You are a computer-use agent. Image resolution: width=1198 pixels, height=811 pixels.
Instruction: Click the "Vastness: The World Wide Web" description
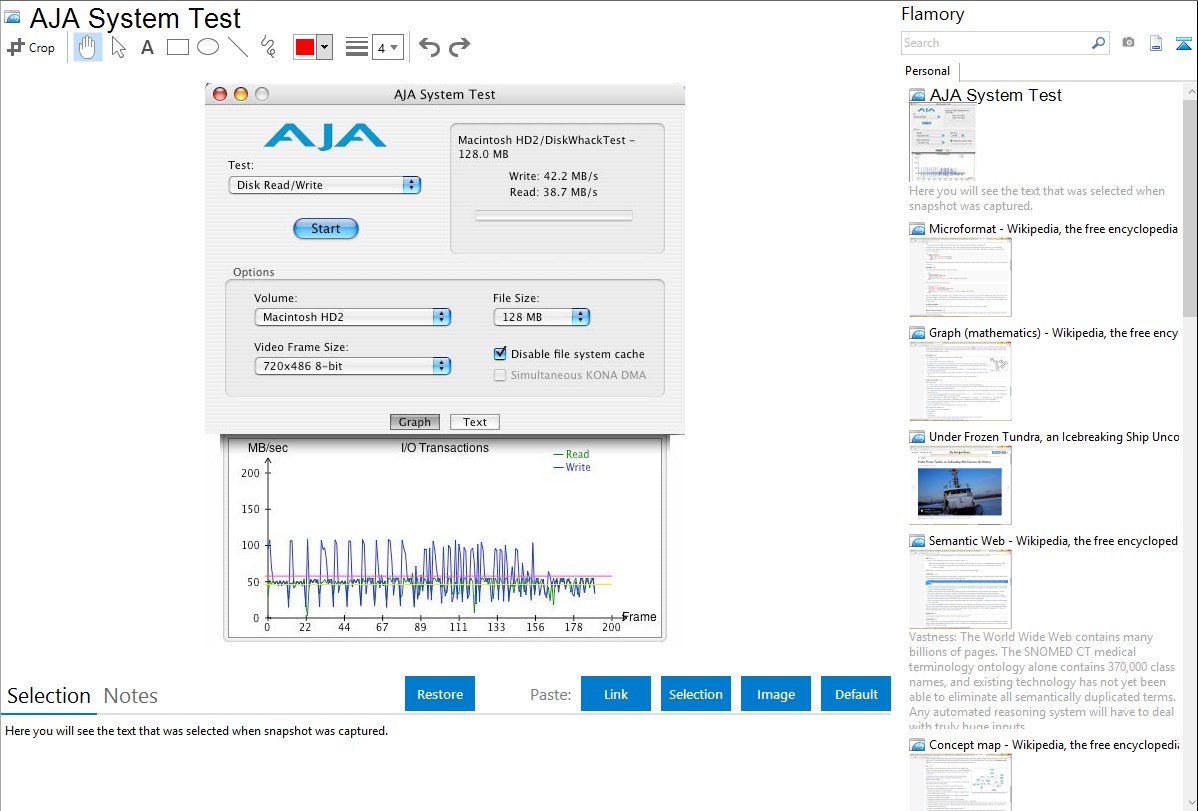pyautogui.click(x=1042, y=681)
